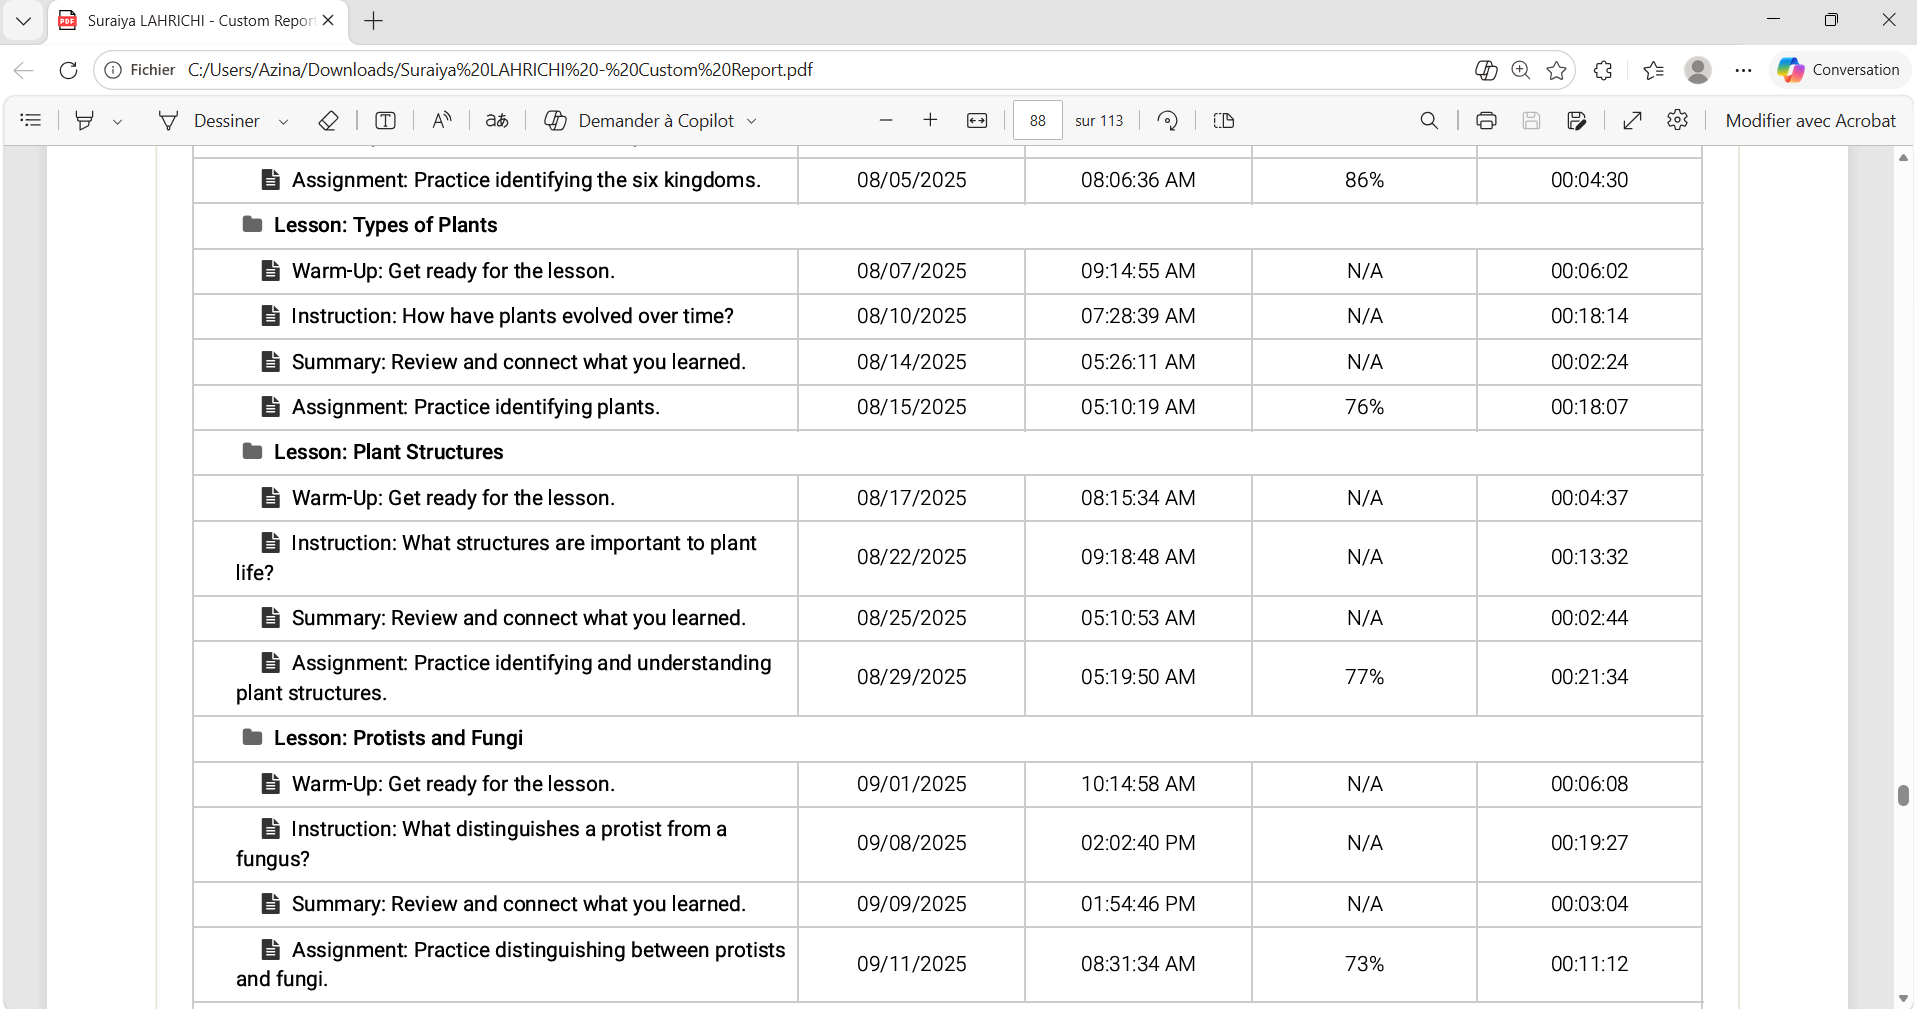Rotate the PDF page
1917x1009 pixels.
[1167, 121]
